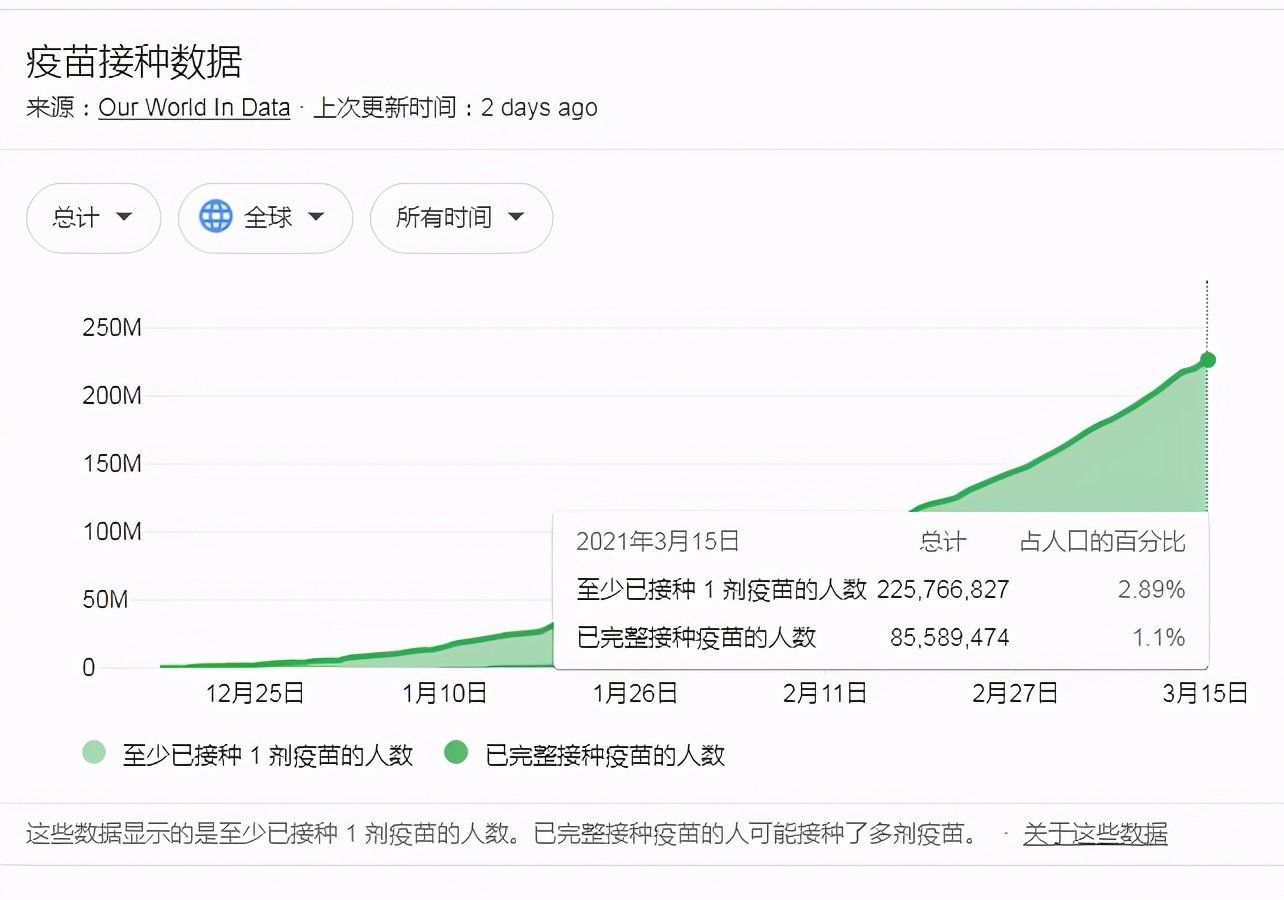Click the 疫苗接种数据 heading
The image size is (1284, 900).
tap(134, 63)
